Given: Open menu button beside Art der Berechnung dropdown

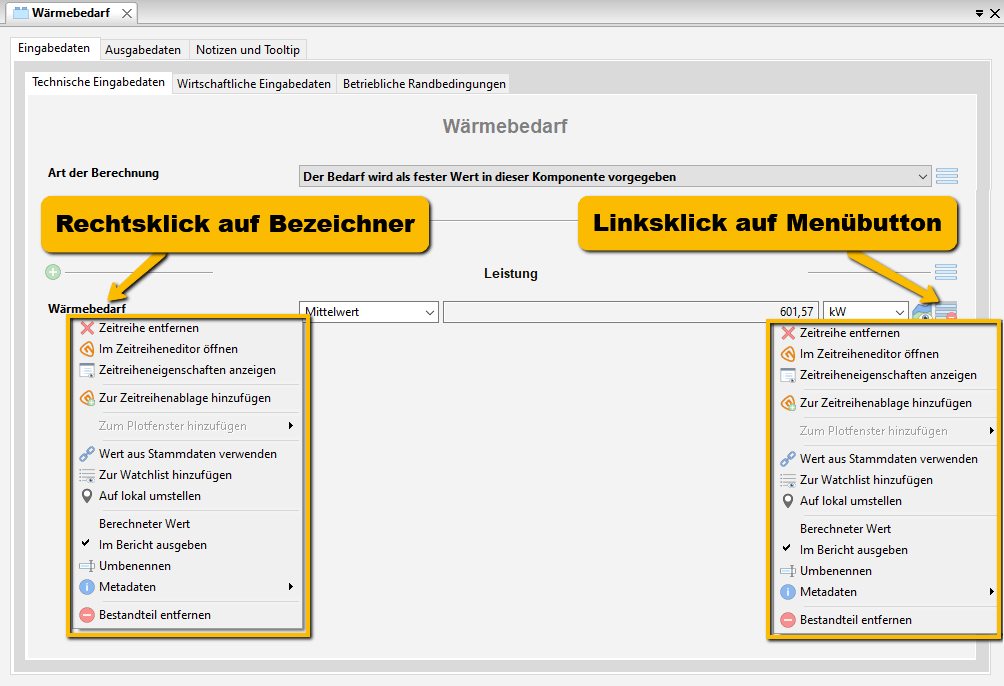Looking at the screenshot, I should 946,176.
